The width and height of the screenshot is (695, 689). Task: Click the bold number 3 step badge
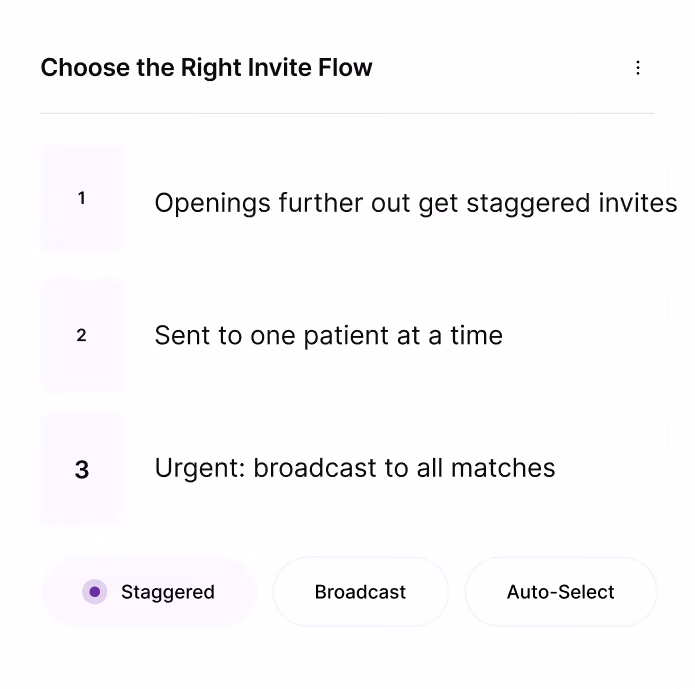pyautogui.click(x=82, y=469)
